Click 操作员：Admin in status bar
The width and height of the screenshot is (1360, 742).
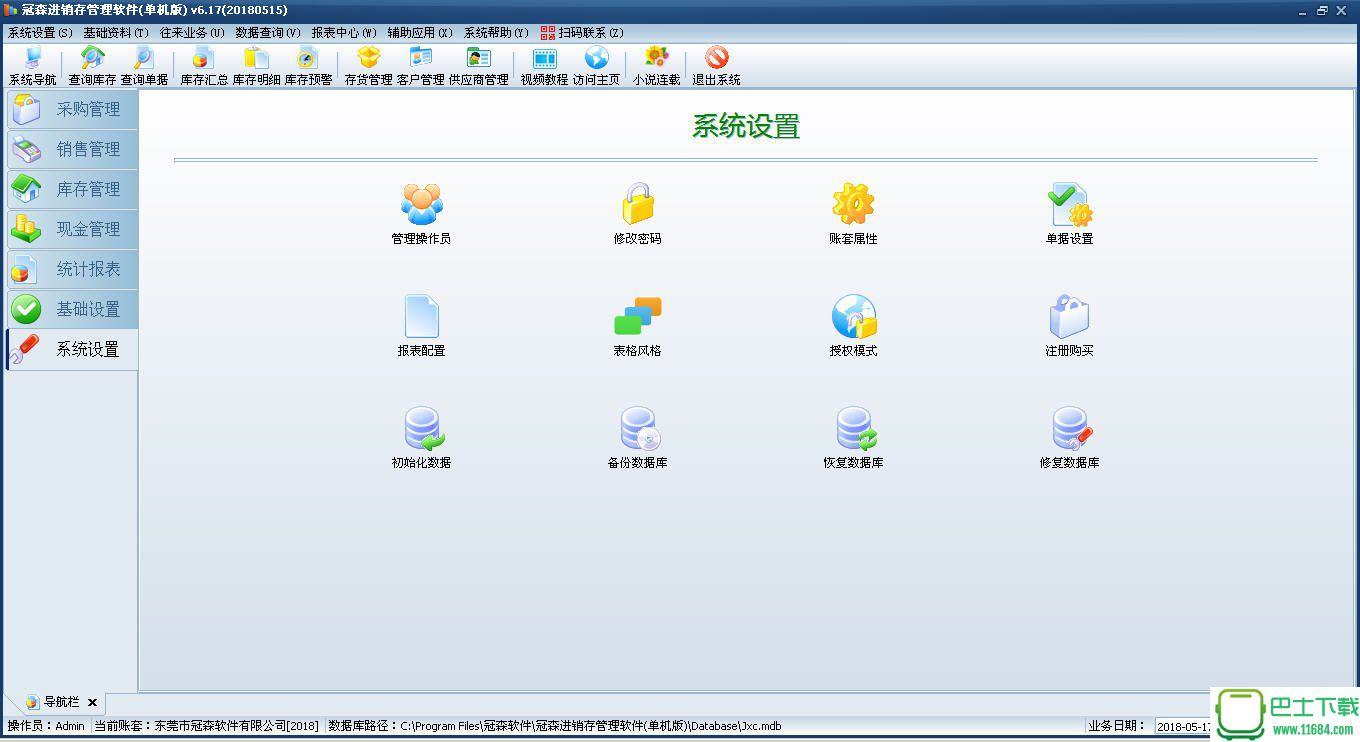tap(46, 726)
